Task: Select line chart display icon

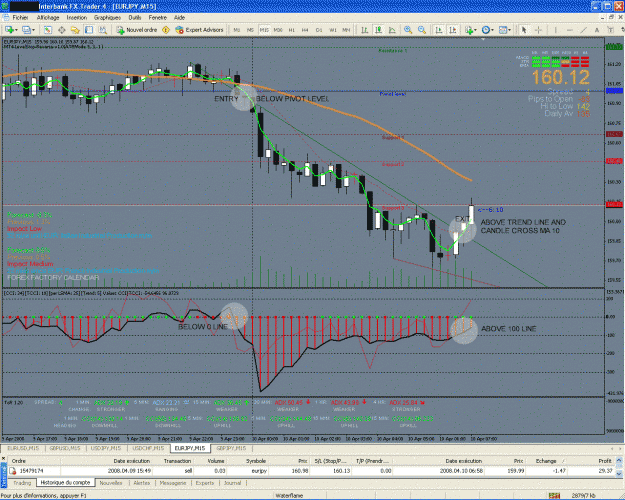Action: click(392, 30)
